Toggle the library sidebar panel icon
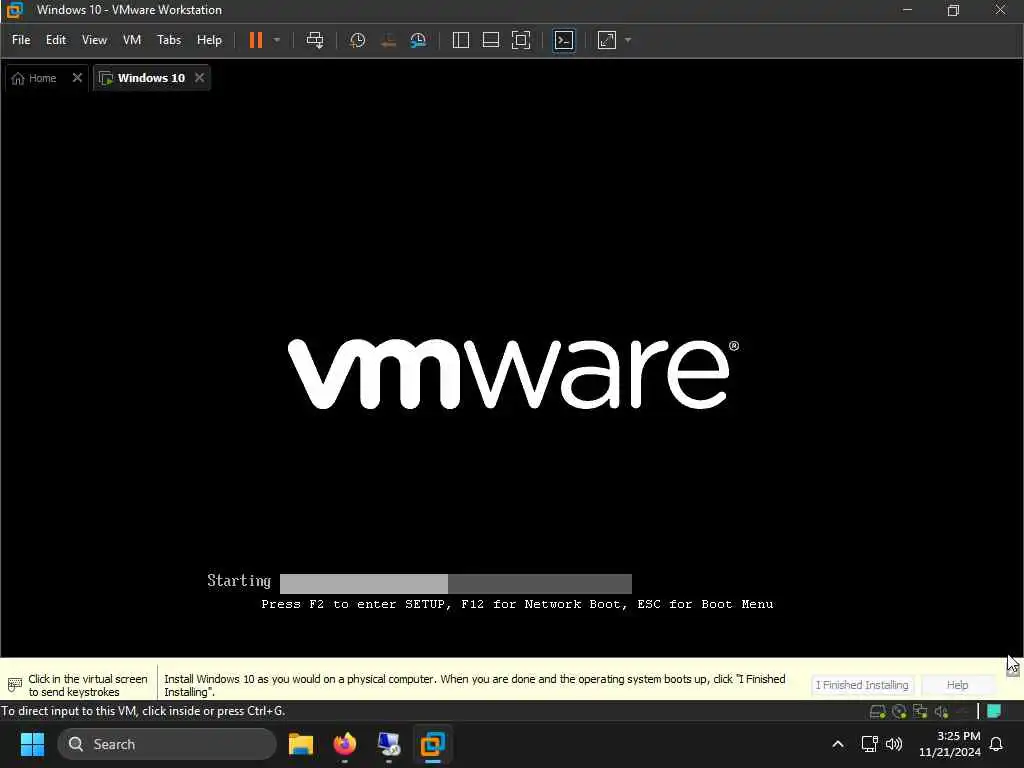 tap(460, 40)
